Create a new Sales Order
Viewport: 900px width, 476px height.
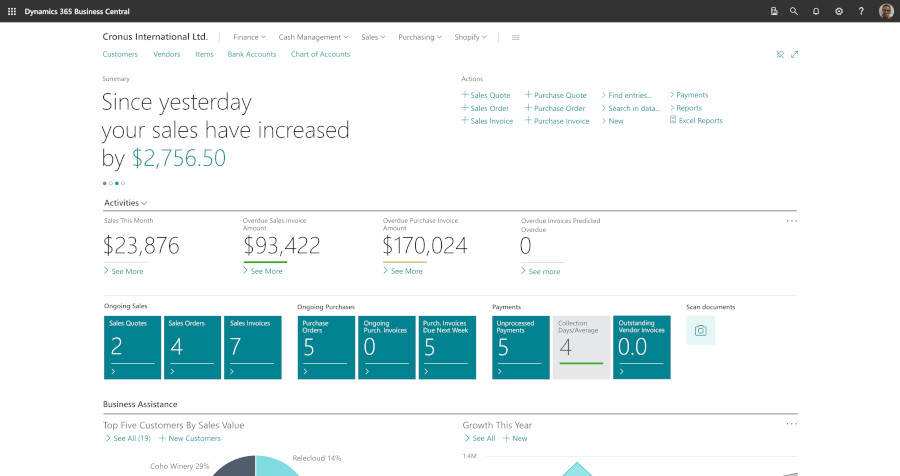[x=485, y=108]
